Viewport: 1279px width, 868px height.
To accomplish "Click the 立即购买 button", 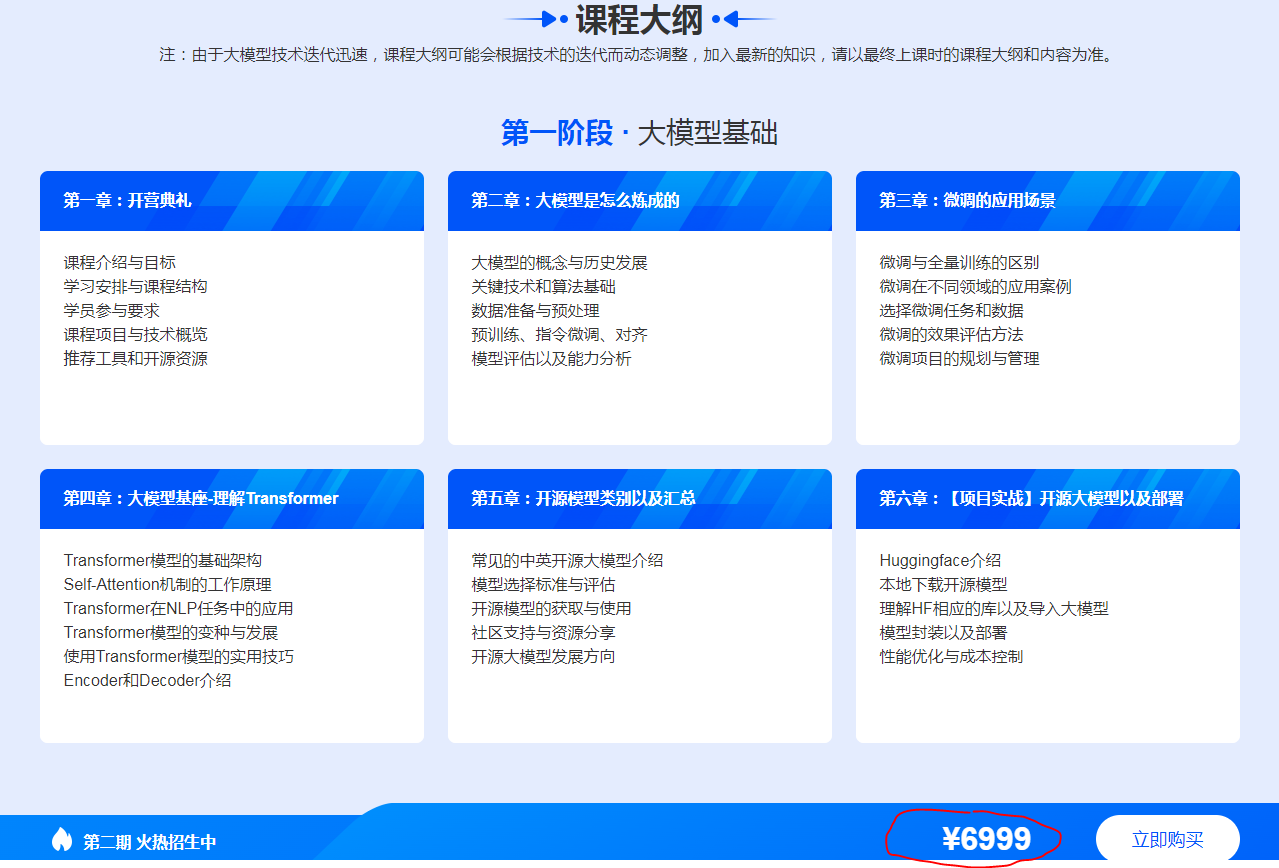I will point(1167,840).
